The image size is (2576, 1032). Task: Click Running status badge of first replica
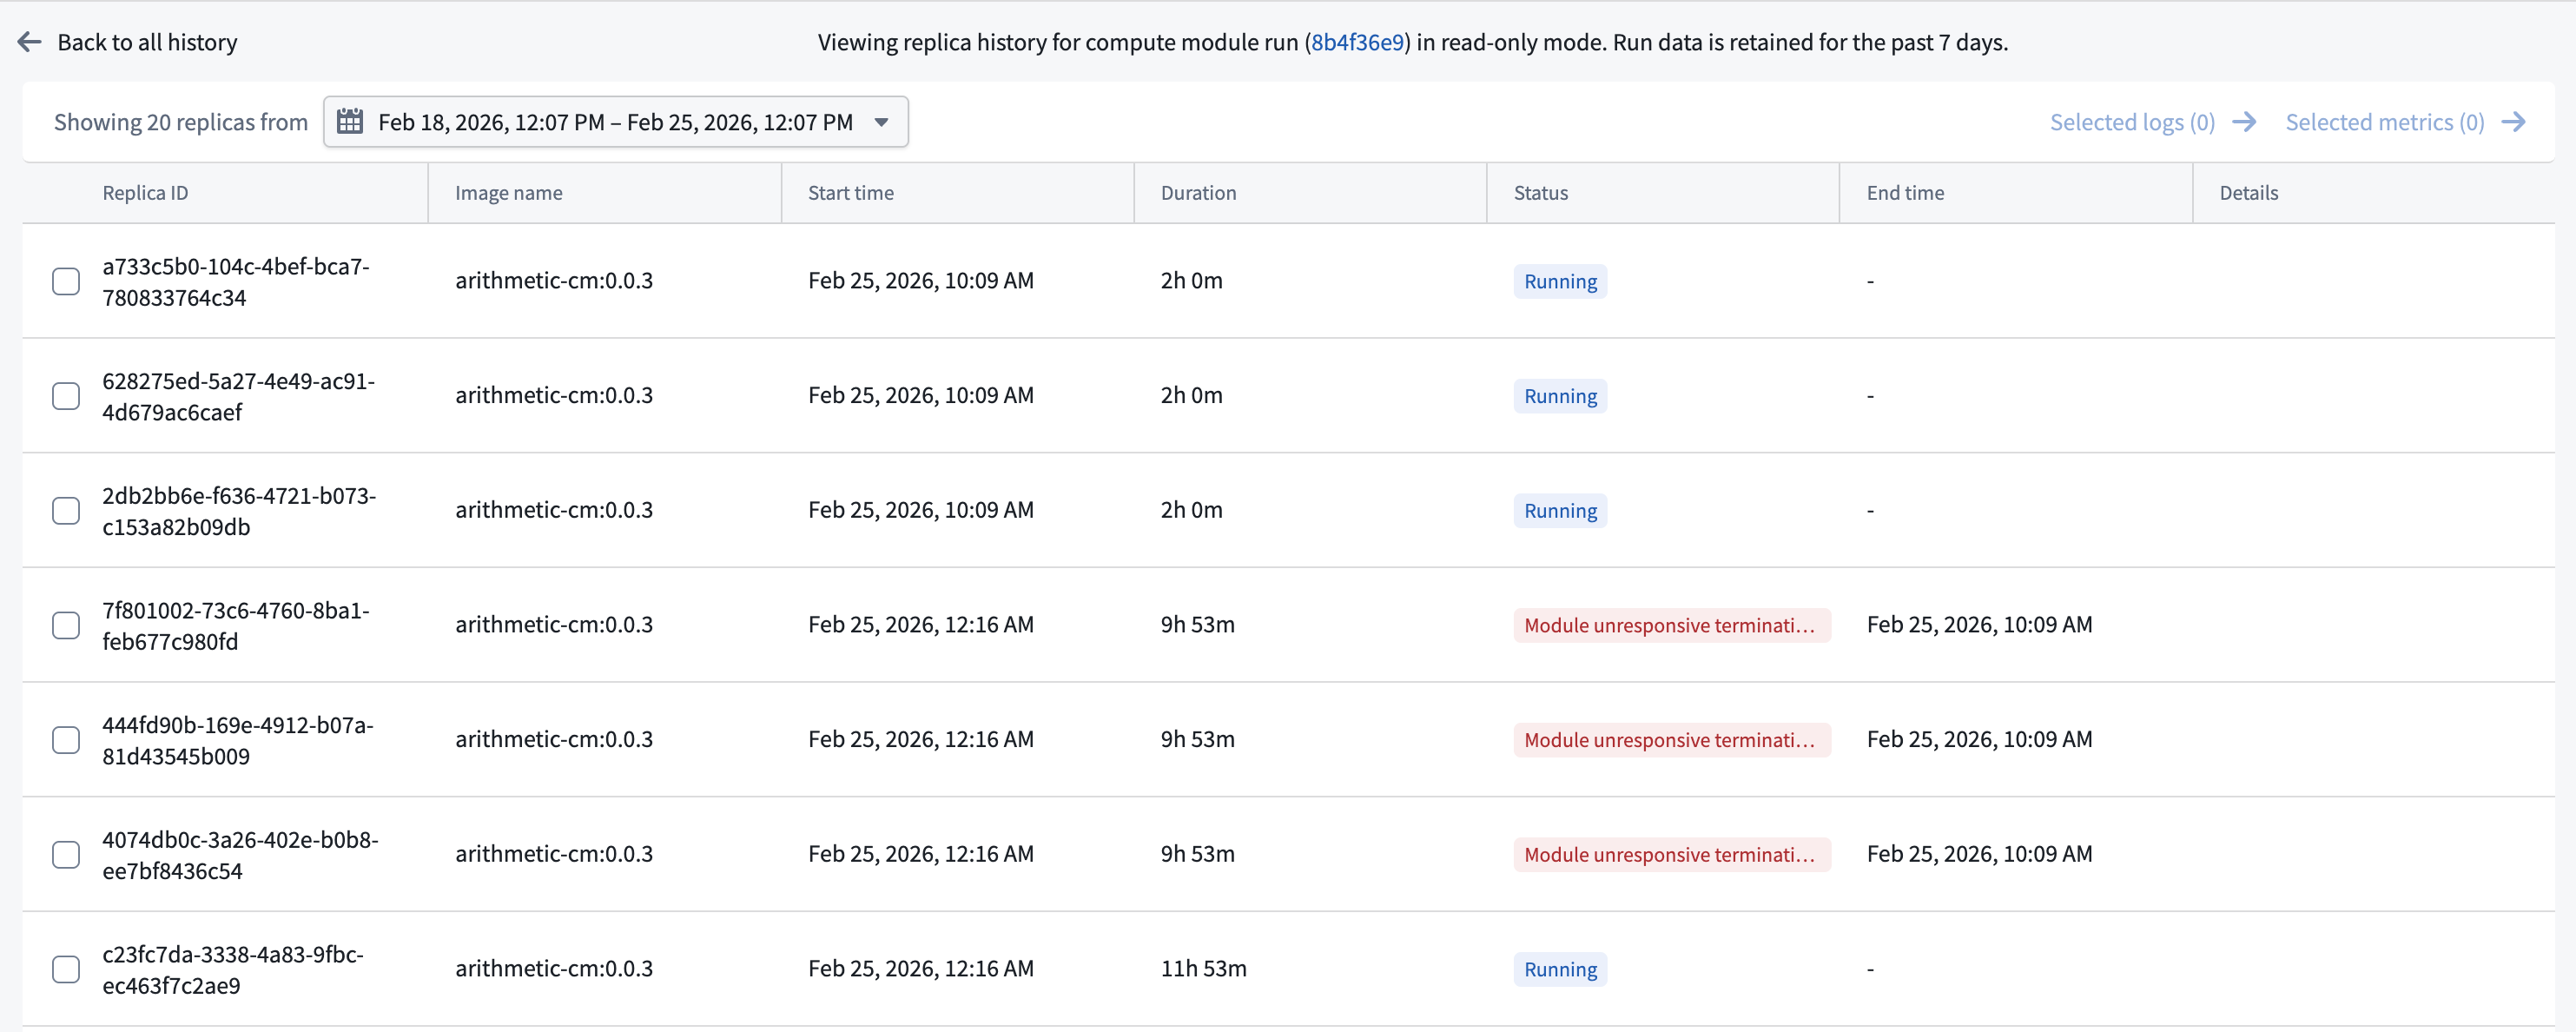point(1559,281)
